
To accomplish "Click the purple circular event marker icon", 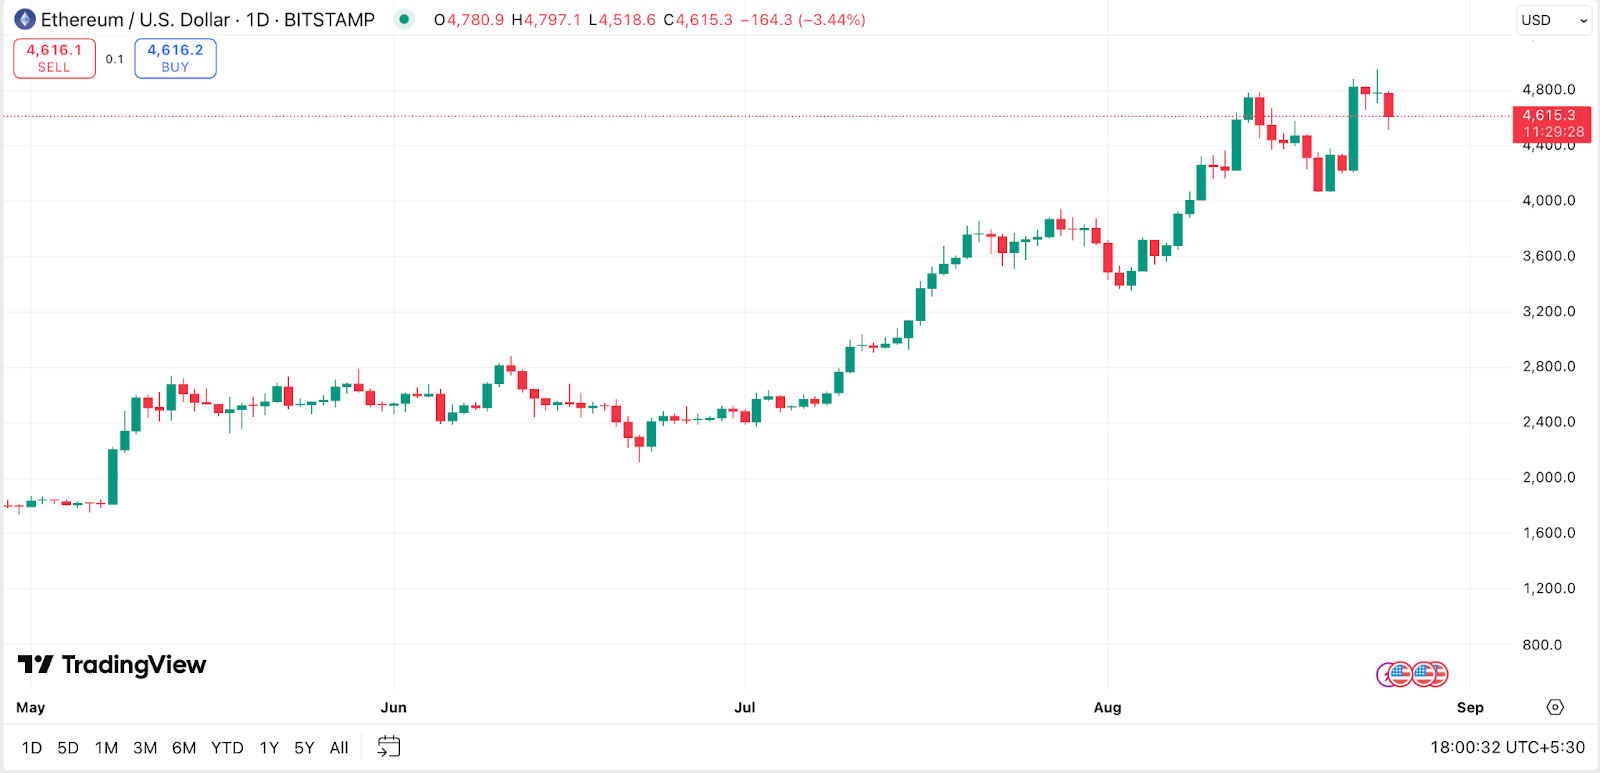I will click(1386, 674).
